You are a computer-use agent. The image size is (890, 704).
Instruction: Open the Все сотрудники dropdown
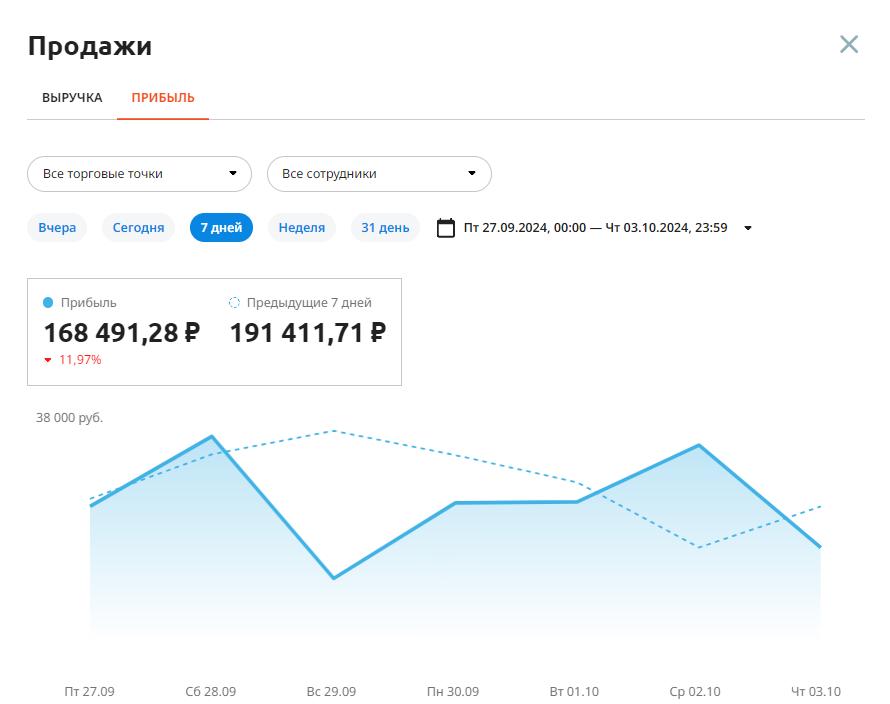[379, 174]
